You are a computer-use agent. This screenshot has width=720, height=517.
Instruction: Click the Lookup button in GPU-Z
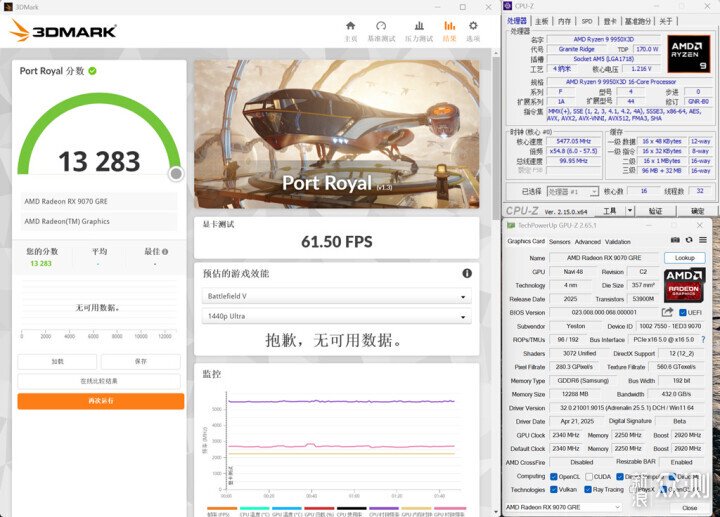coord(685,258)
